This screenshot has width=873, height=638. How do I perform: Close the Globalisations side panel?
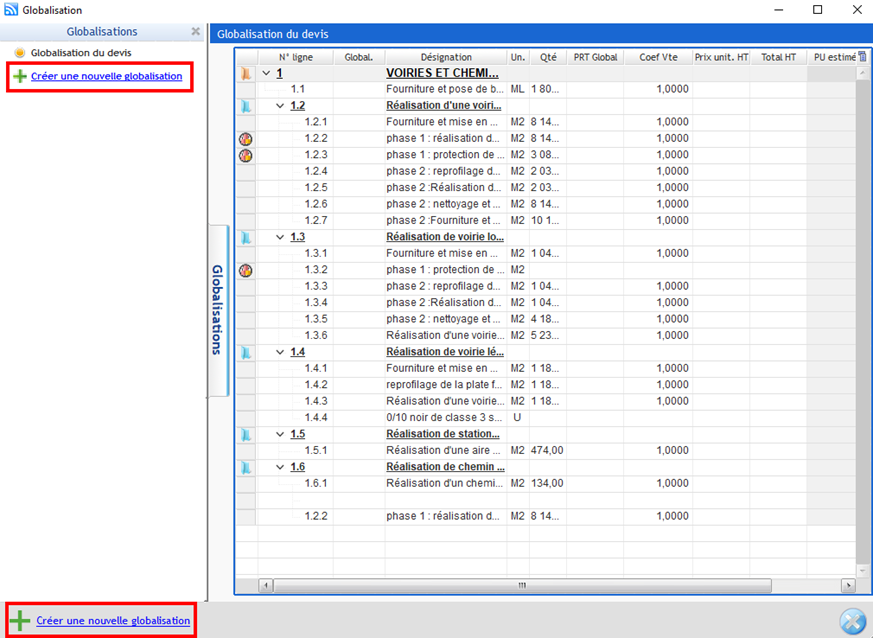[196, 32]
